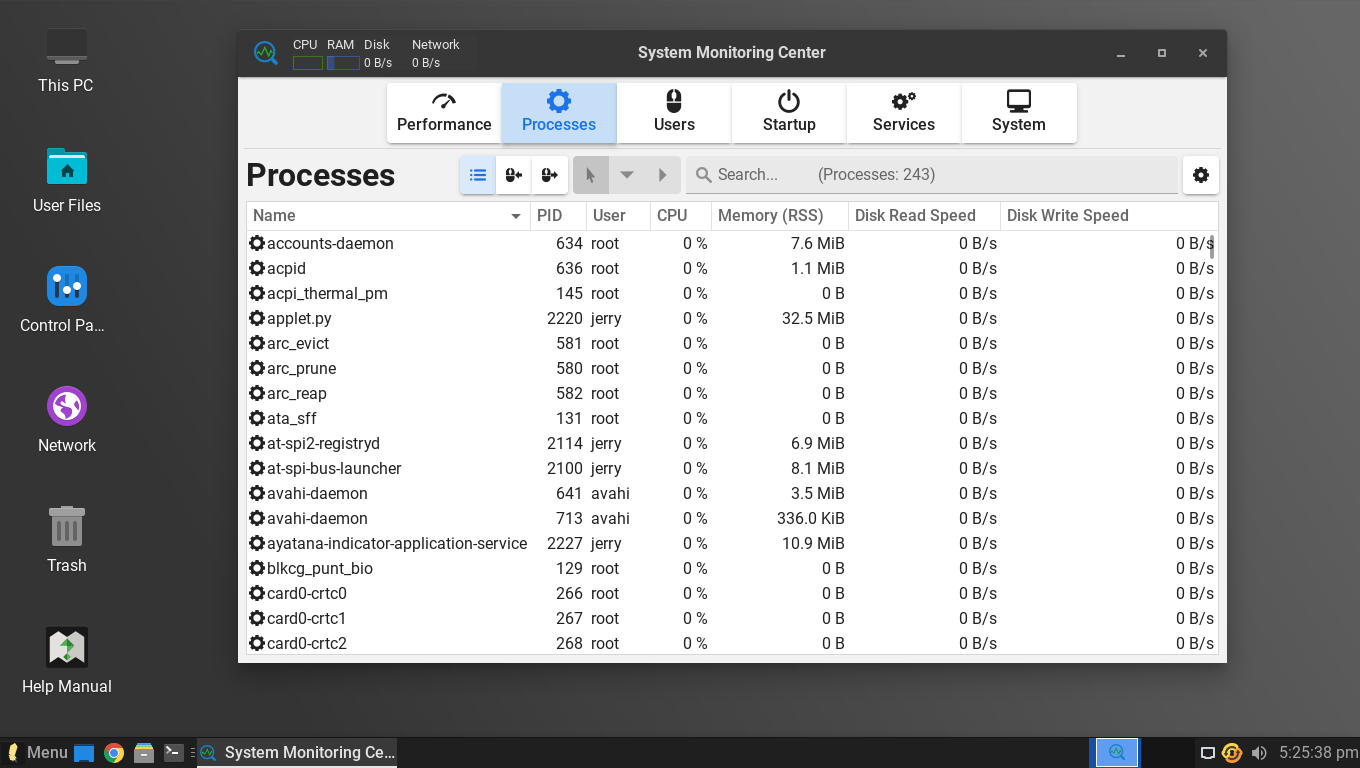The width and height of the screenshot is (1360, 768).
Task: Select the card0-crtc0 process
Action: point(732,593)
